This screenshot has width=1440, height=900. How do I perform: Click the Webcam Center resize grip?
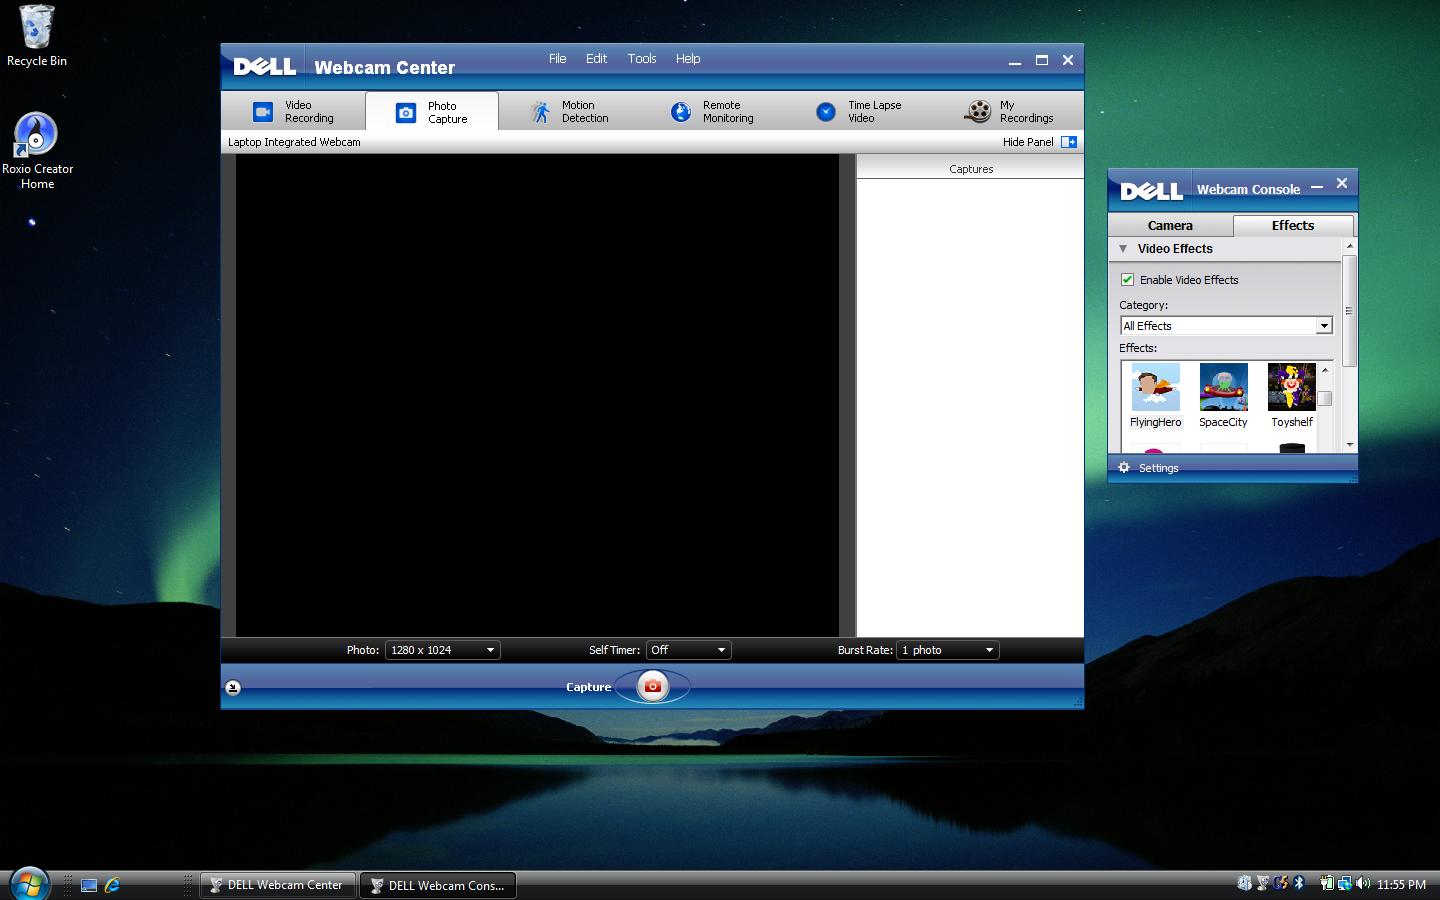pyautogui.click(x=1078, y=703)
